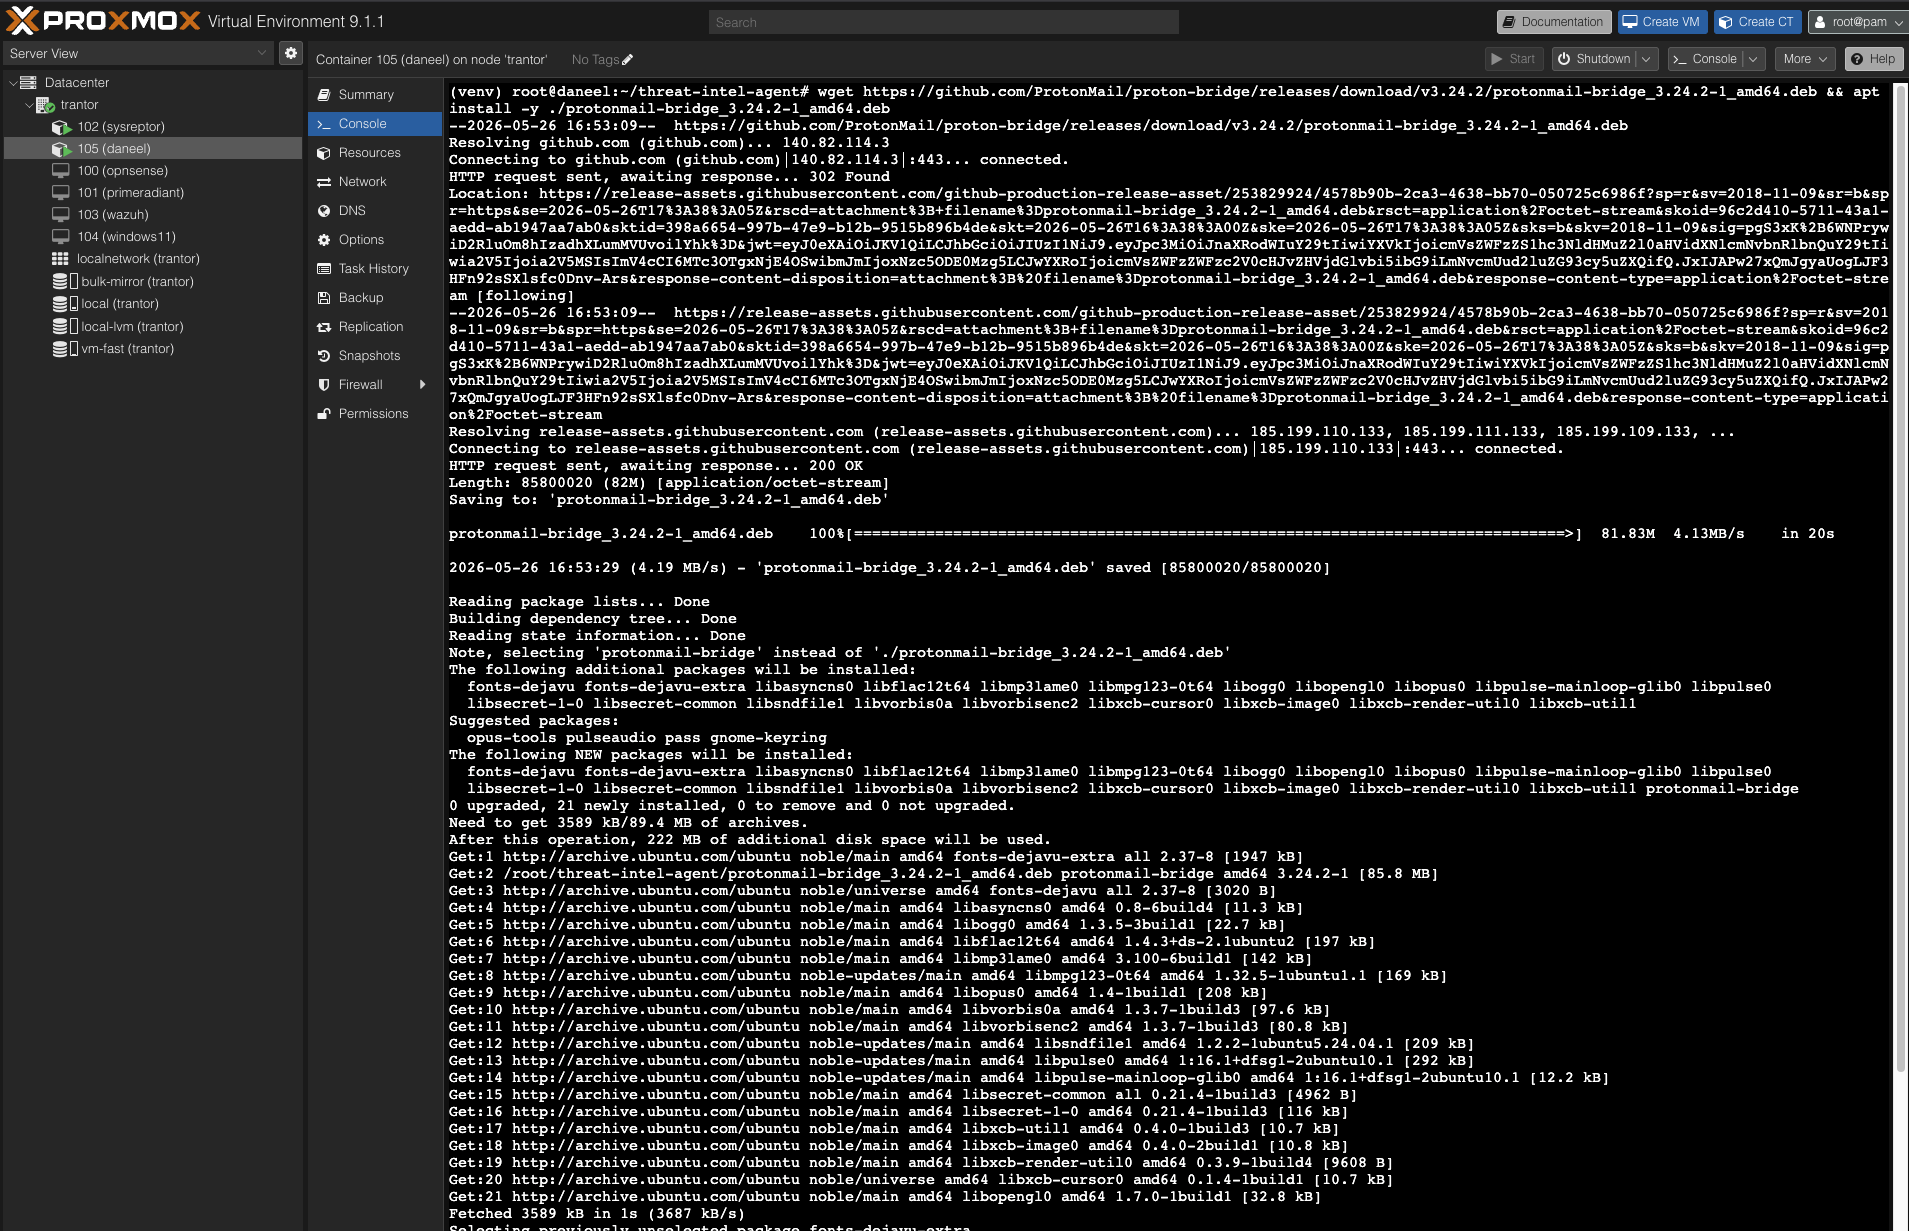
Task: Open Task History
Action: click(374, 269)
